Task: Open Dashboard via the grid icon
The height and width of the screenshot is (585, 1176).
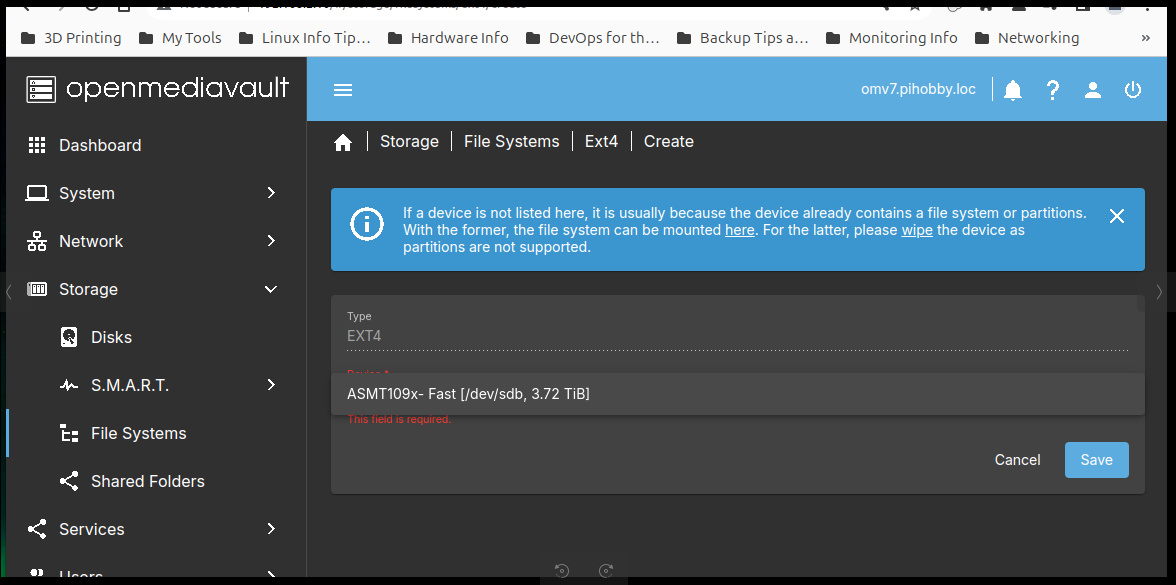Action: click(37, 145)
